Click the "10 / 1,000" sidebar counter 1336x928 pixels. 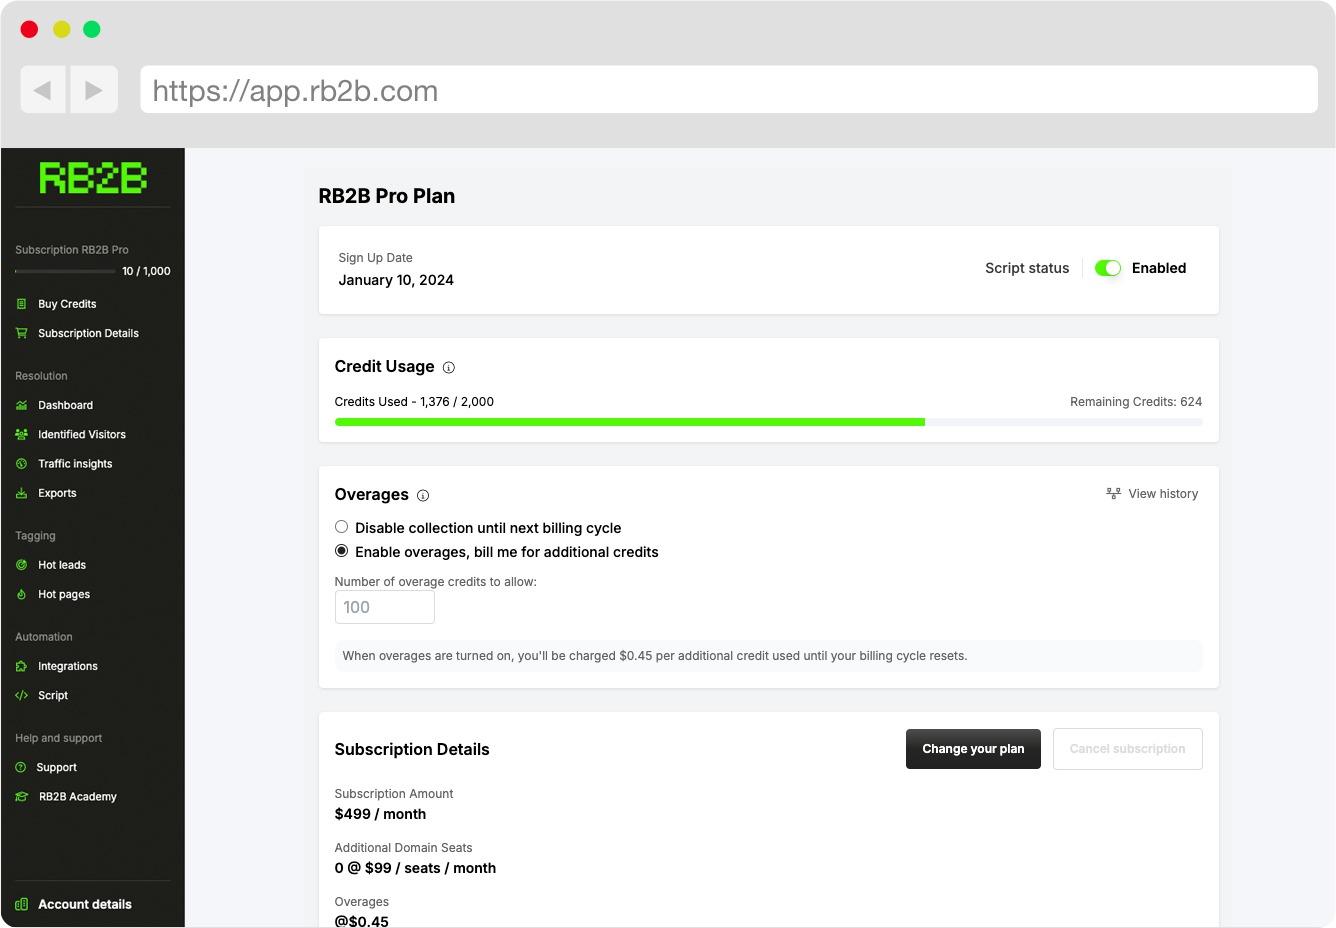click(x=146, y=271)
